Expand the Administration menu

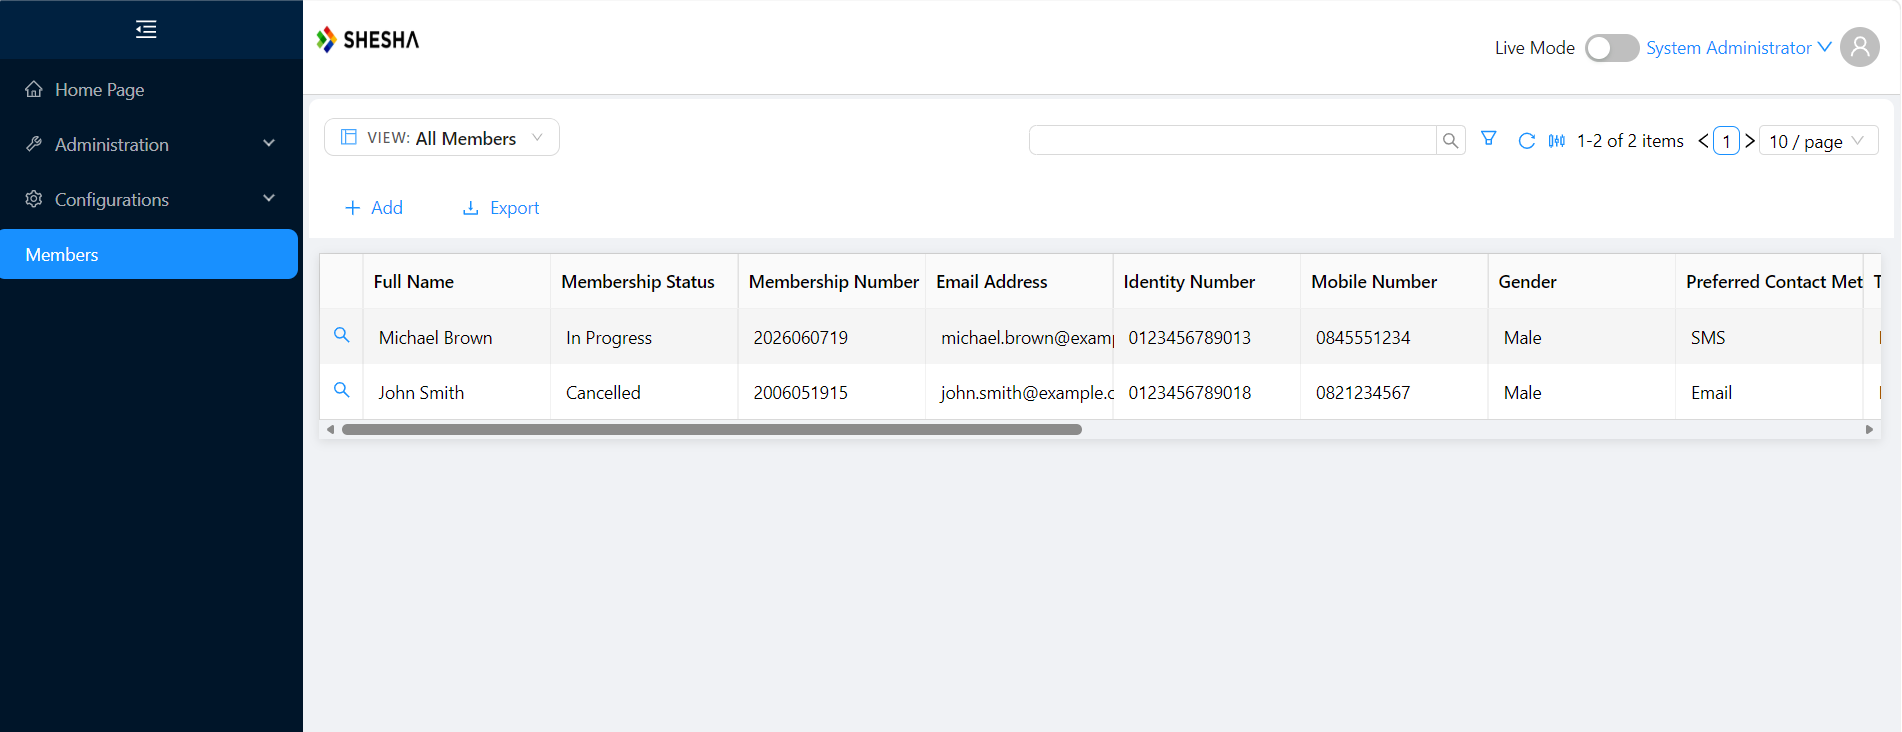[151, 144]
